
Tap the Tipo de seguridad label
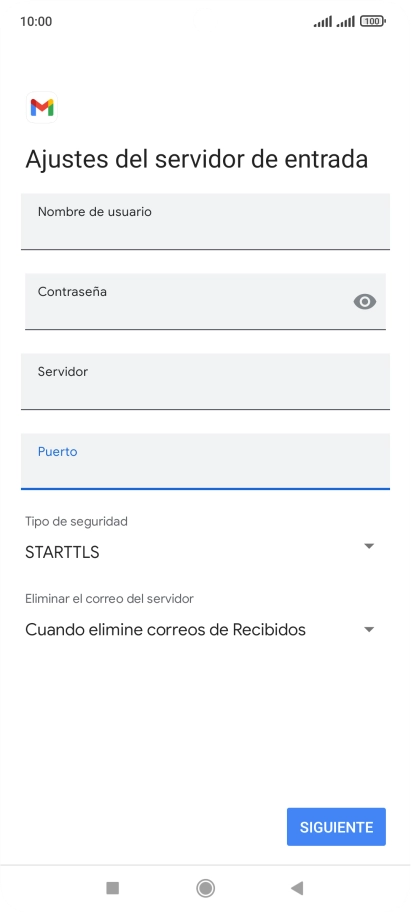pyautogui.click(x=76, y=521)
